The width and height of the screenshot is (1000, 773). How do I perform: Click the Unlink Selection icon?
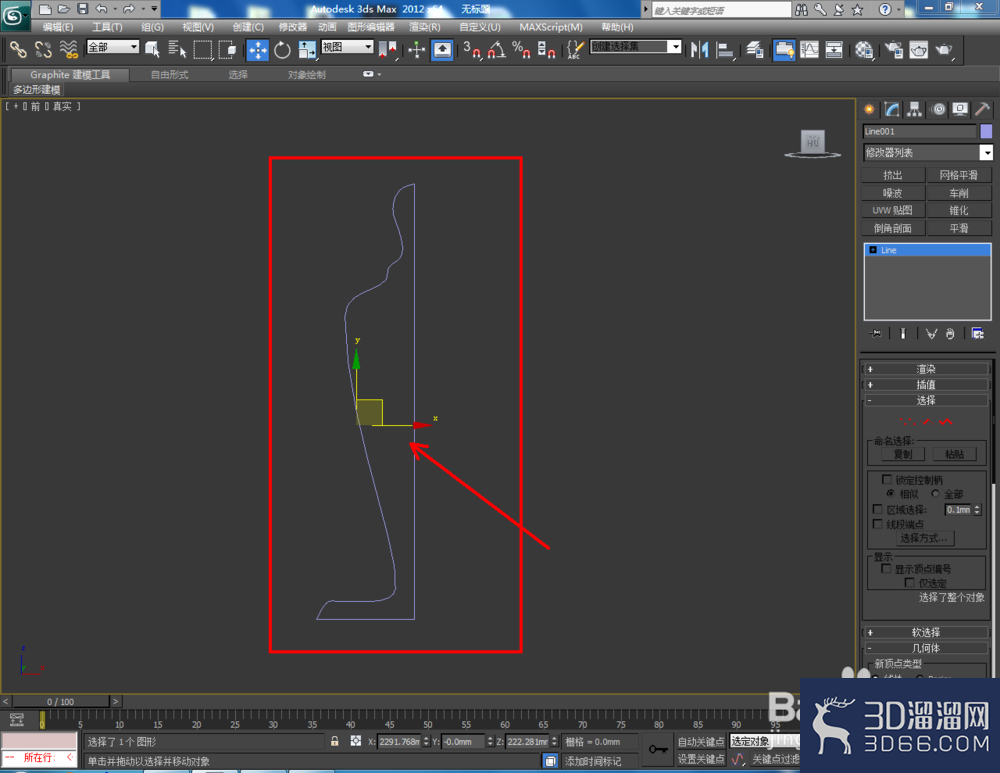point(43,50)
